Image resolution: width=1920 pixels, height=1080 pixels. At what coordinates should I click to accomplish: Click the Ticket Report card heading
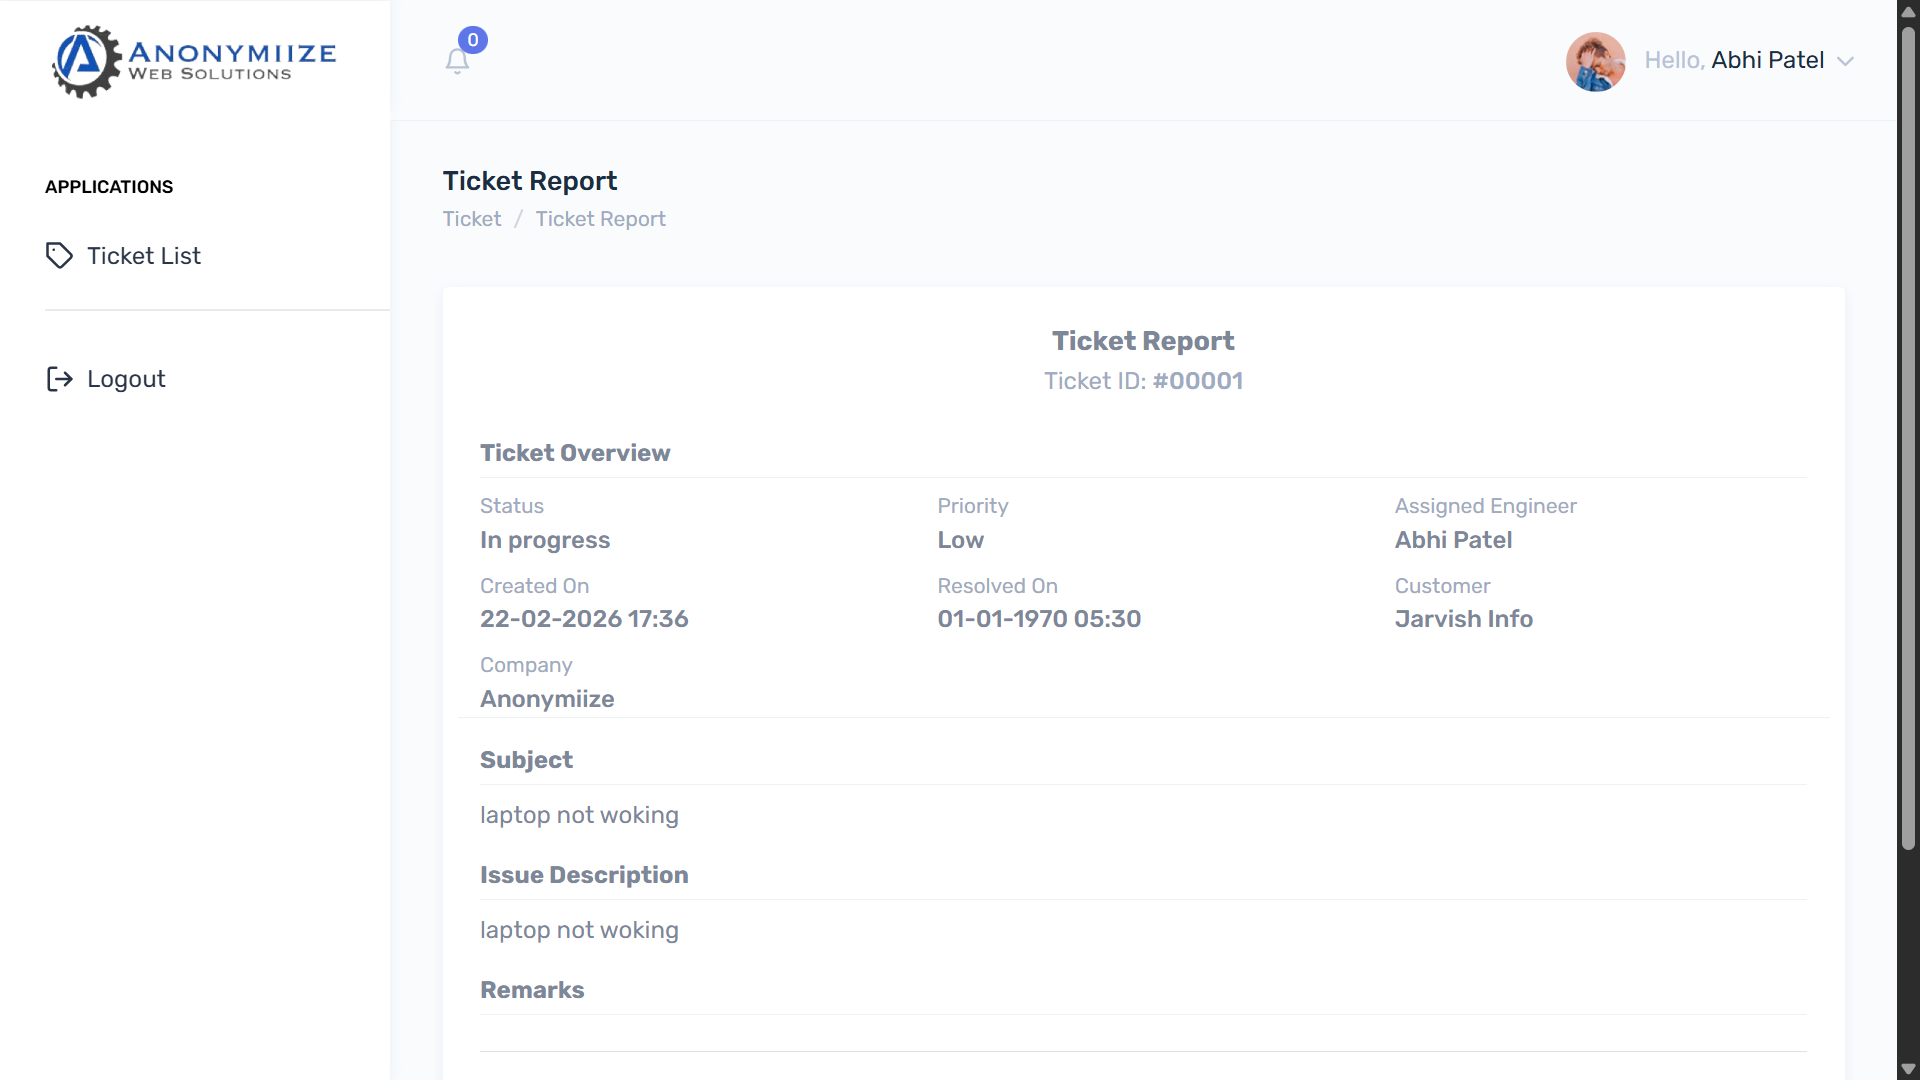pos(1143,341)
